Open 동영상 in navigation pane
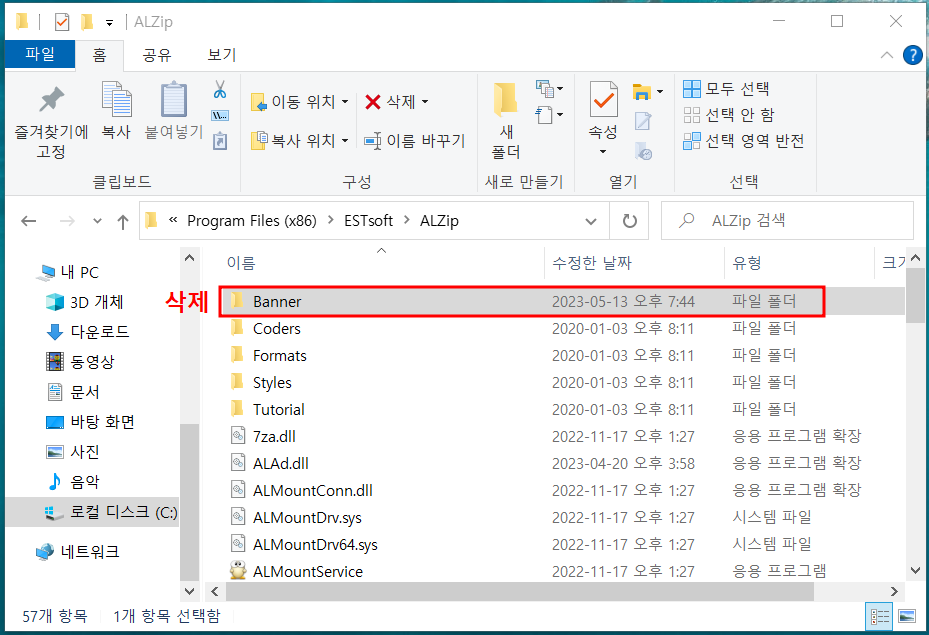 click(80, 362)
